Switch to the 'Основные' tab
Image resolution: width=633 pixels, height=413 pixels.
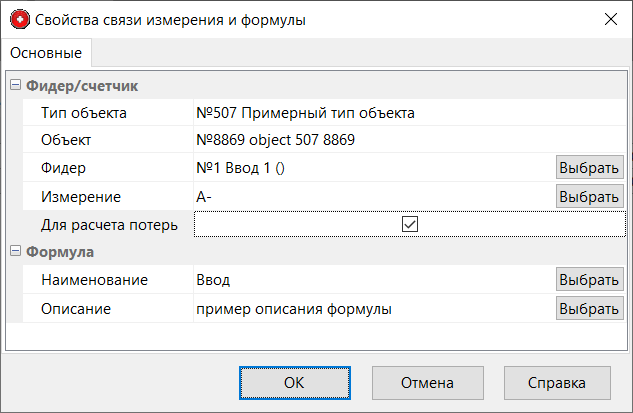(47, 52)
